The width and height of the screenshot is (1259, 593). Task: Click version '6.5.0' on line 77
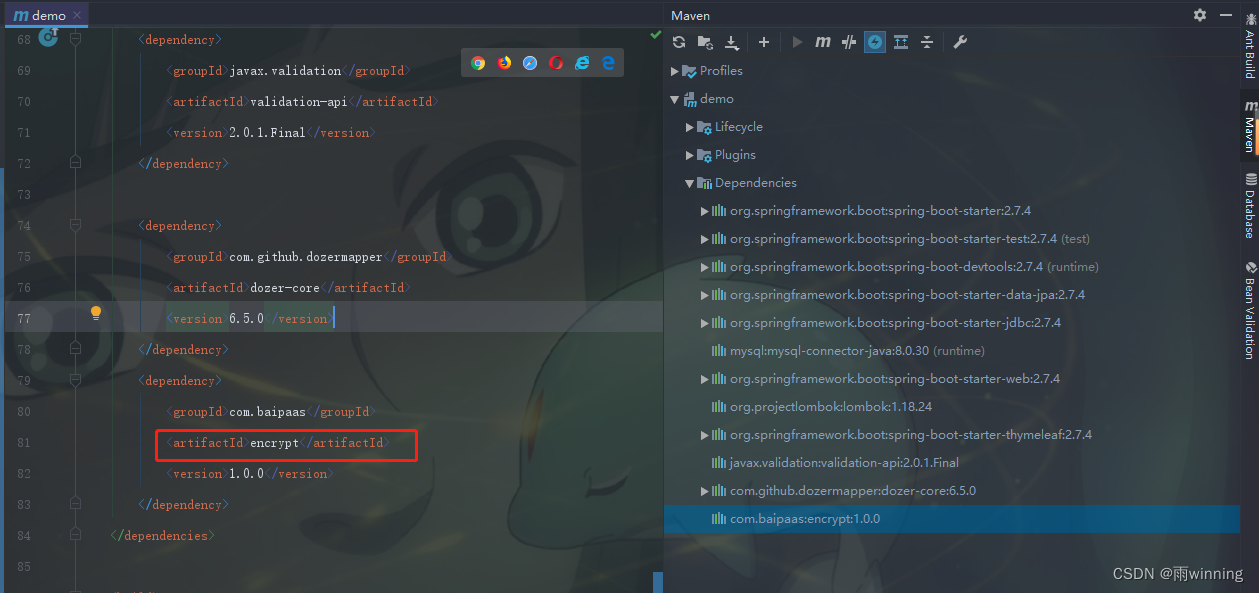pos(246,319)
